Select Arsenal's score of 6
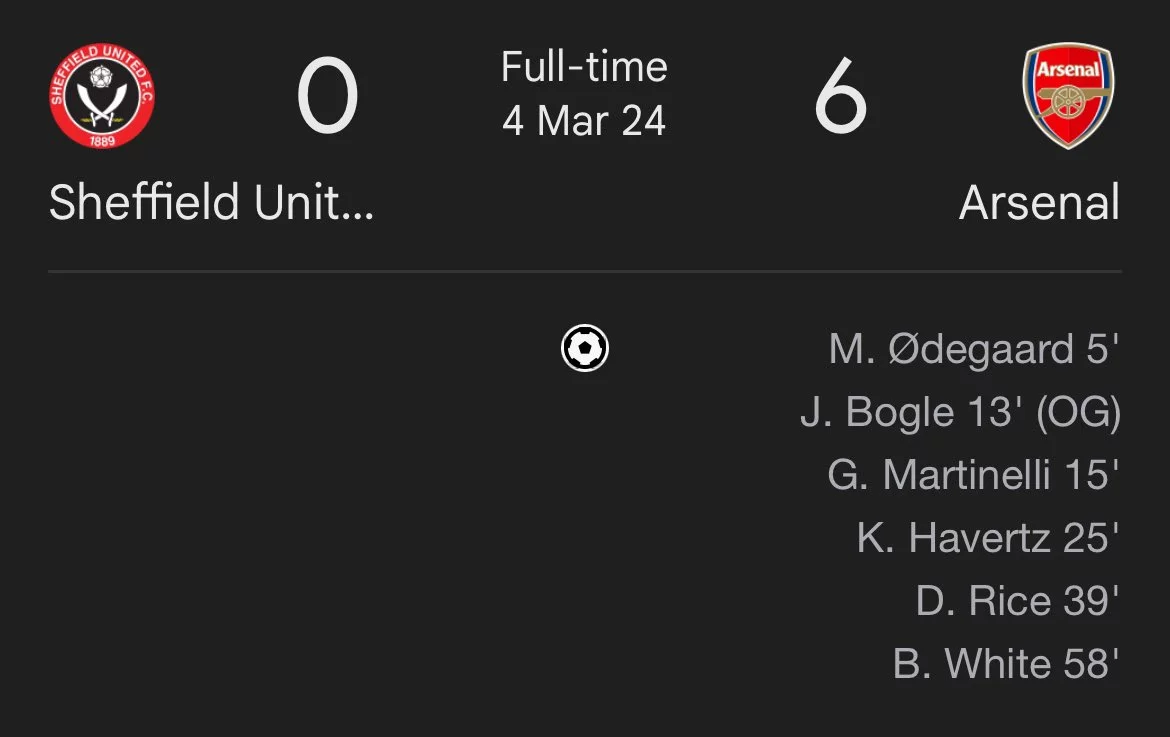1170x737 pixels. (841, 96)
